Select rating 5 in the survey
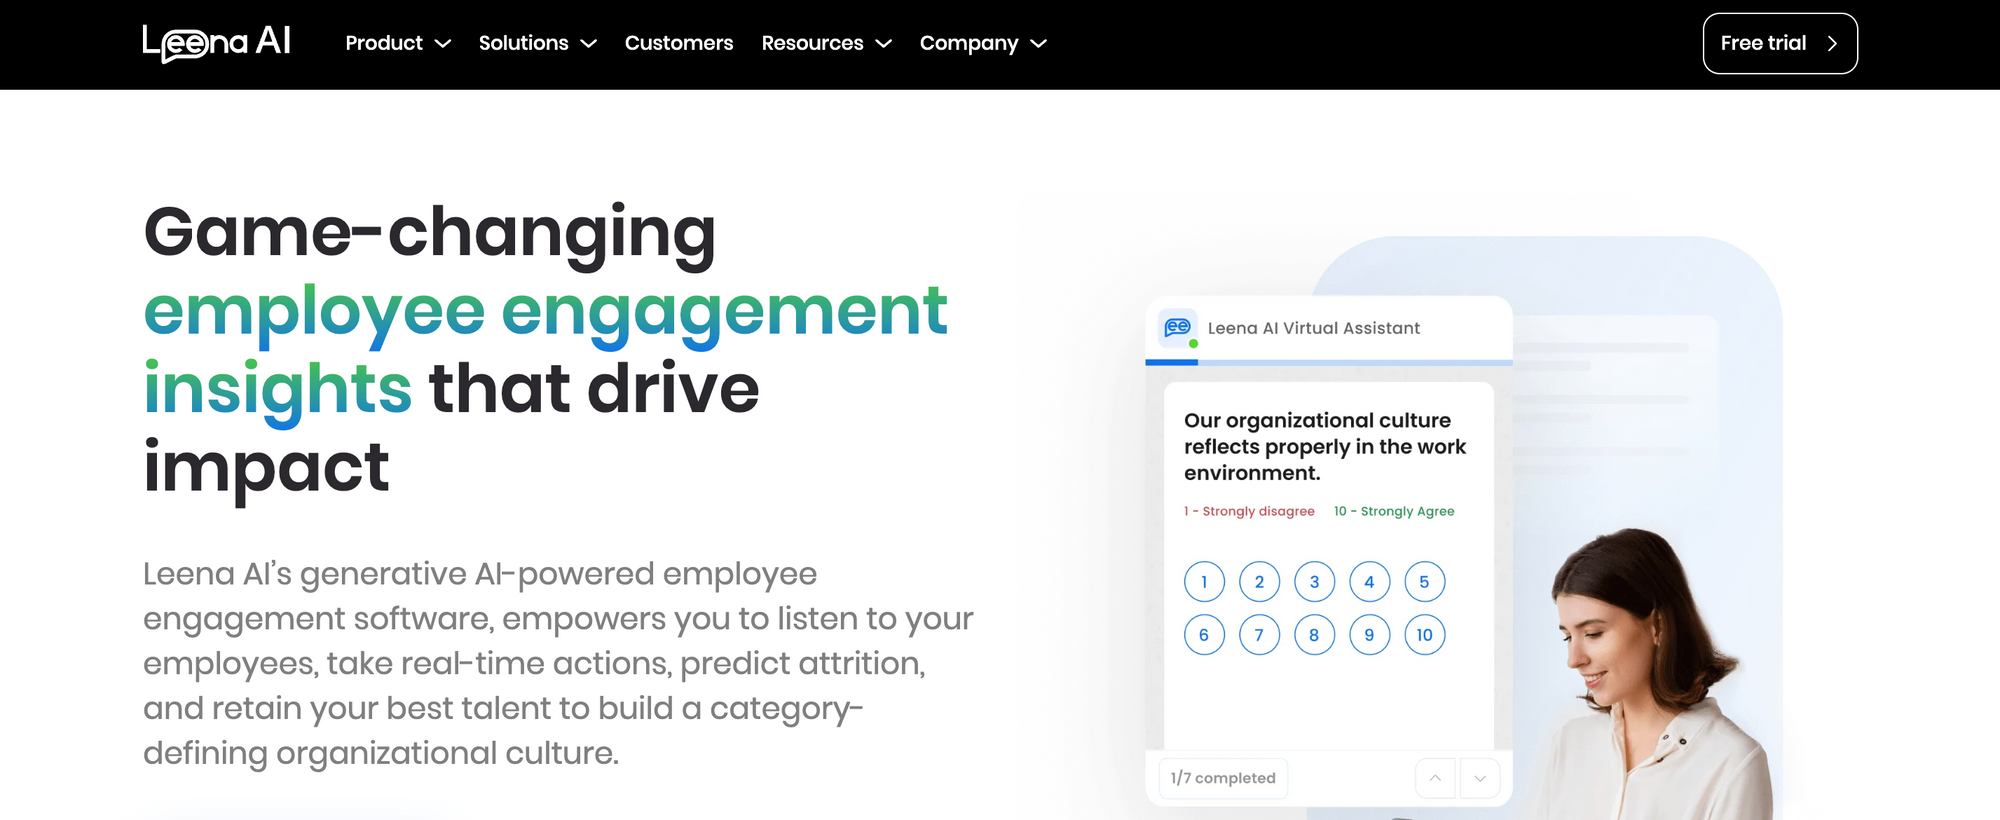The width and height of the screenshot is (2000, 820). pos(1425,582)
